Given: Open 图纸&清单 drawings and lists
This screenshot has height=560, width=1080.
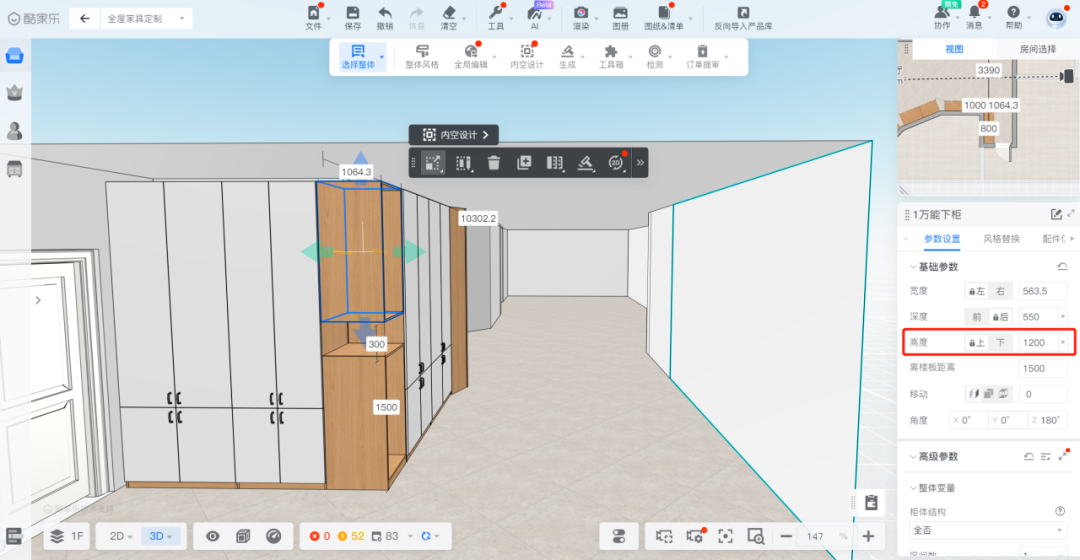Looking at the screenshot, I should click(664, 17).
